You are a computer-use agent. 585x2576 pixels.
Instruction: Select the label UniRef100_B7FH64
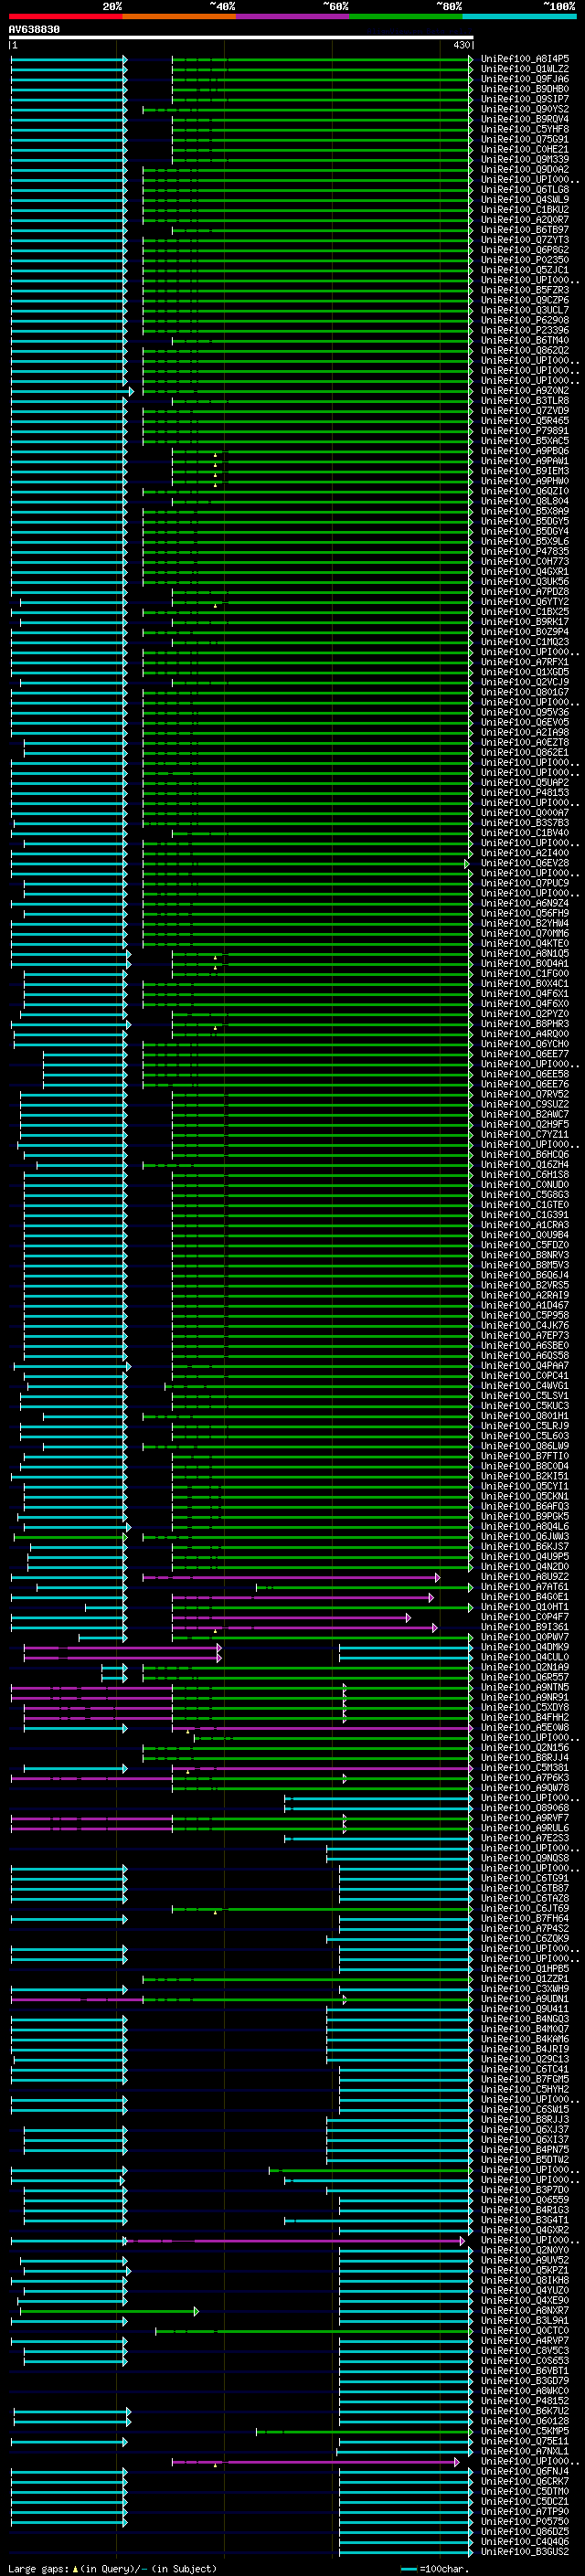tap(524, 1918)
